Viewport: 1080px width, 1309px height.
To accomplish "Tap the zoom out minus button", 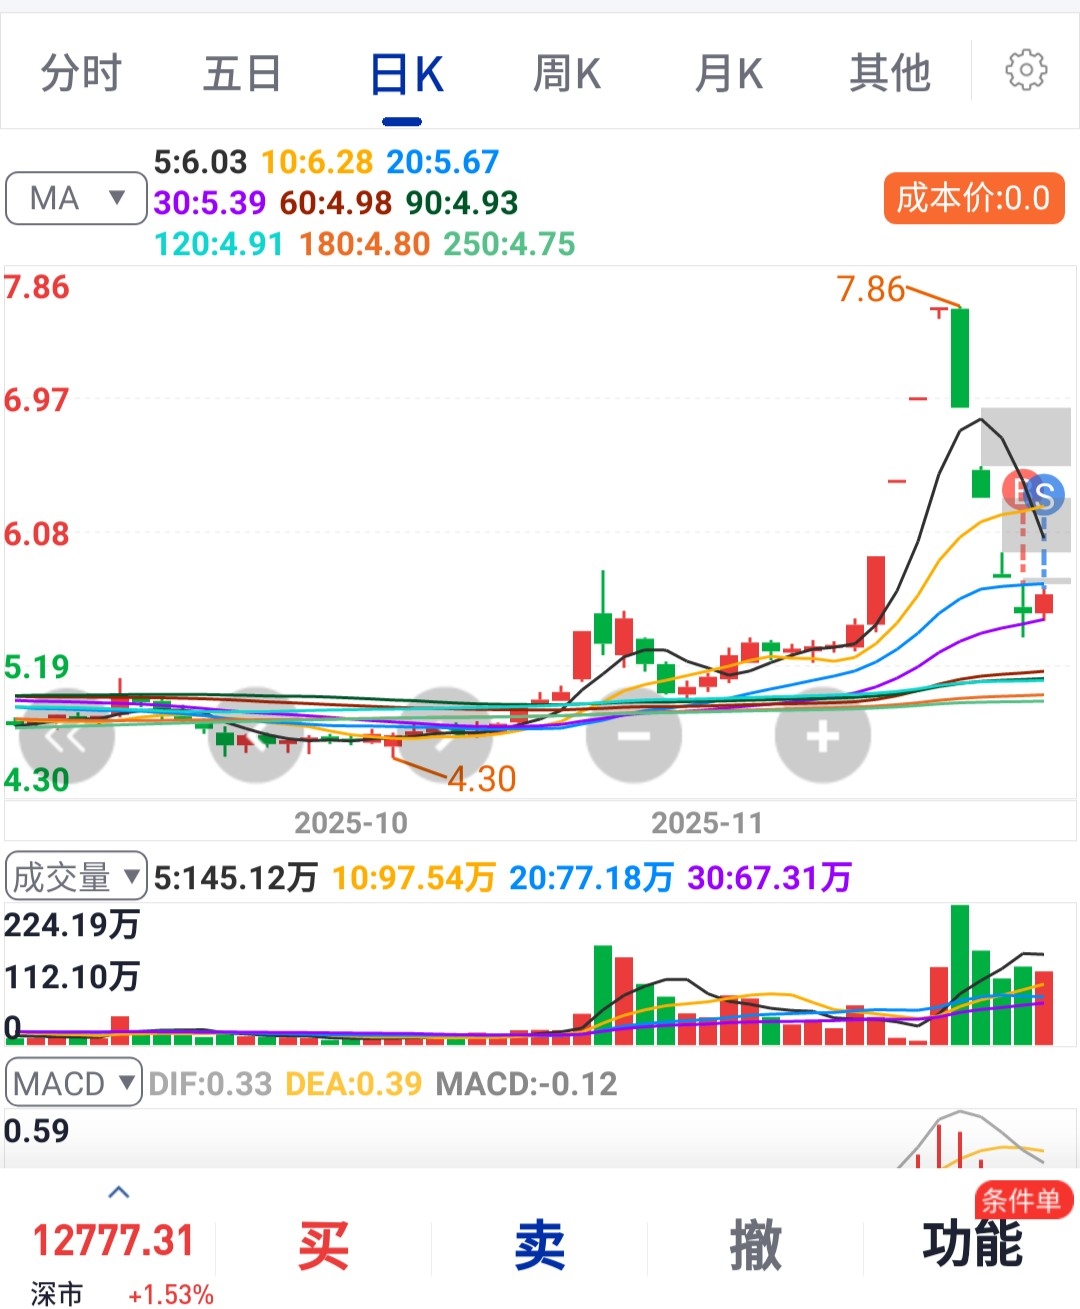I will click(634, 736).
